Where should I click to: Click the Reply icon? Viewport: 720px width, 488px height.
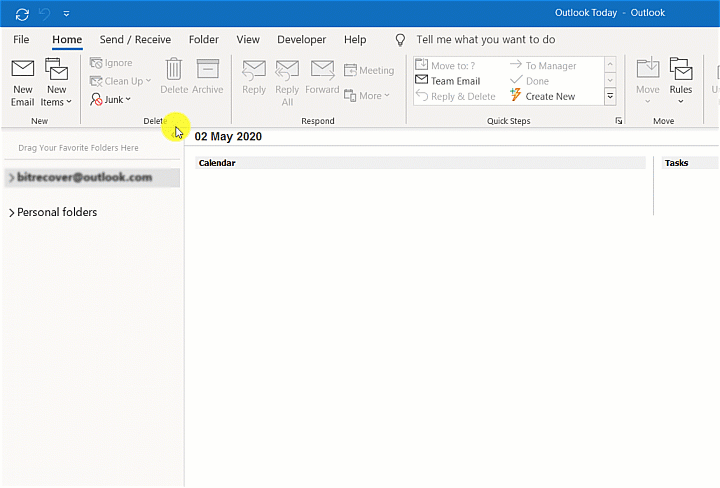click(x=254, y=70)
